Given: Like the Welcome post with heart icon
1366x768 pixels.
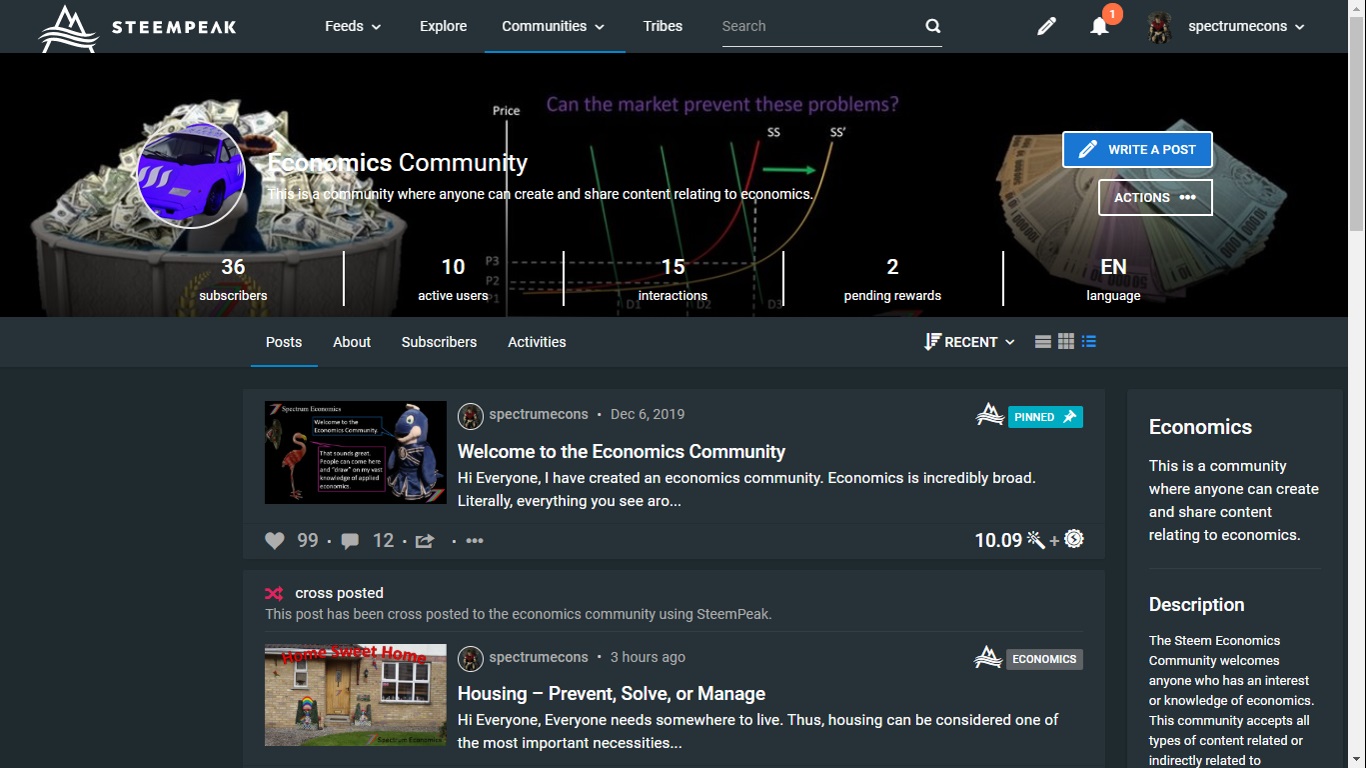Looking at the screenshot, I should tap(275, 541).
